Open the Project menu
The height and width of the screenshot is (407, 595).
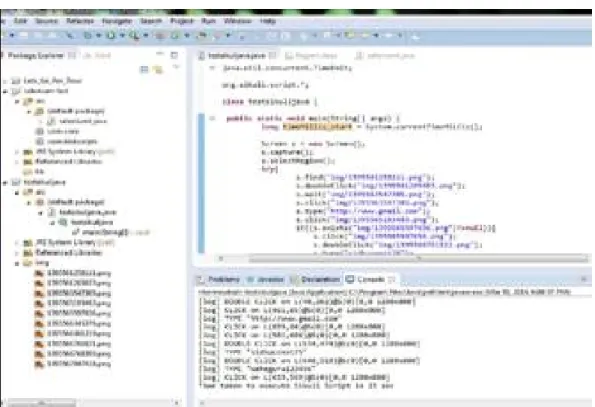182,21
